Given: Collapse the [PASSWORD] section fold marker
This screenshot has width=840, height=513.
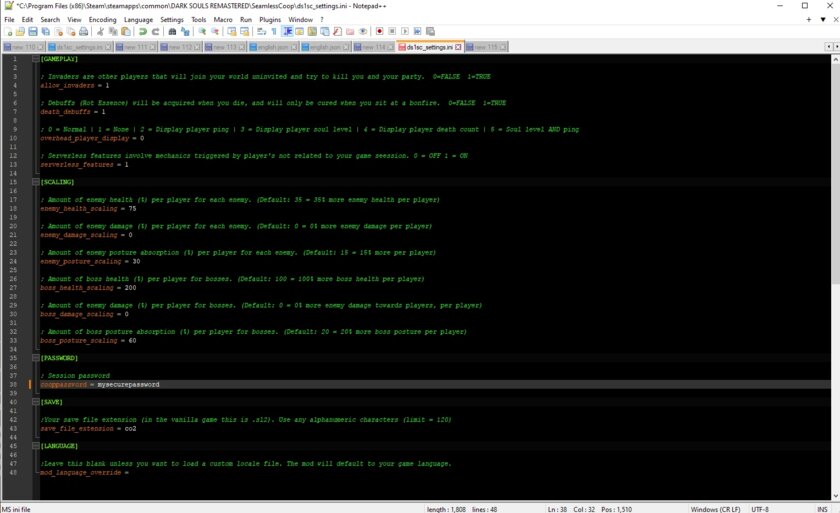Looking at the screenshot, I should point(35,358).
